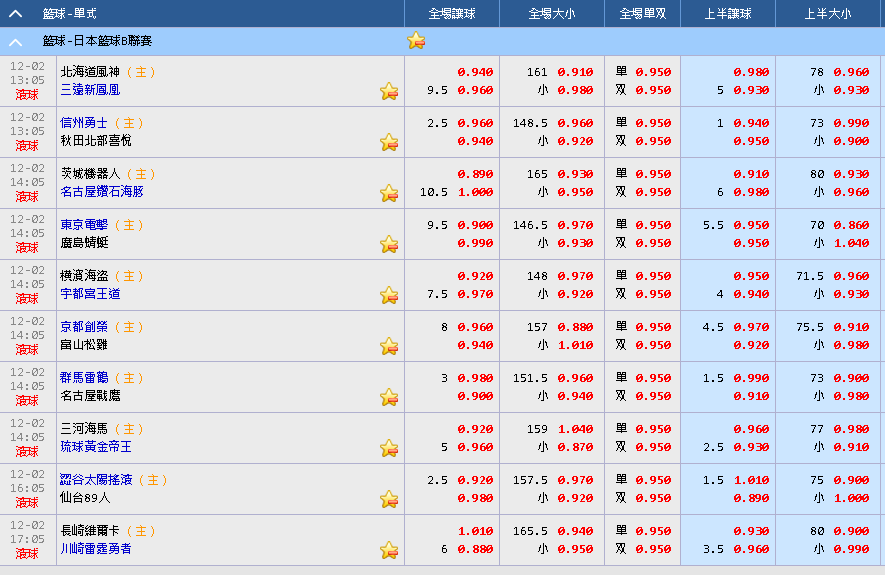Bet 川崎雷霆勇者 handicap 6 at 0.880
Viewport: 885px width, 575px height.
pyautogui.click(x=475, y=549)
